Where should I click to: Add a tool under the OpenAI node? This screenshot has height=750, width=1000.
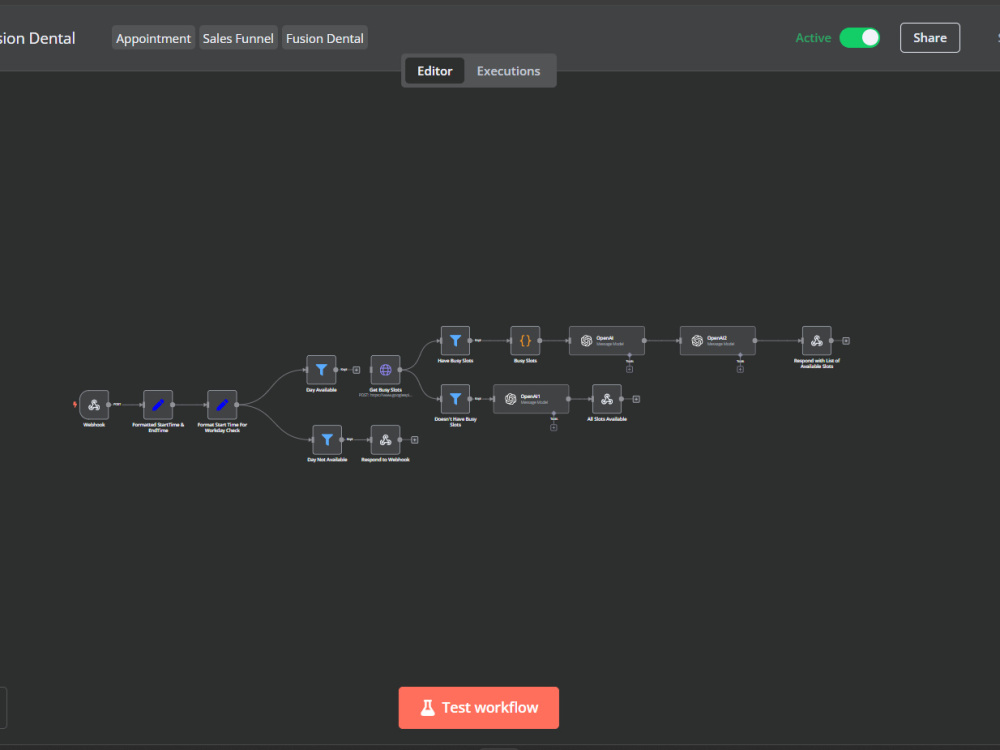(x=629, y=369)
